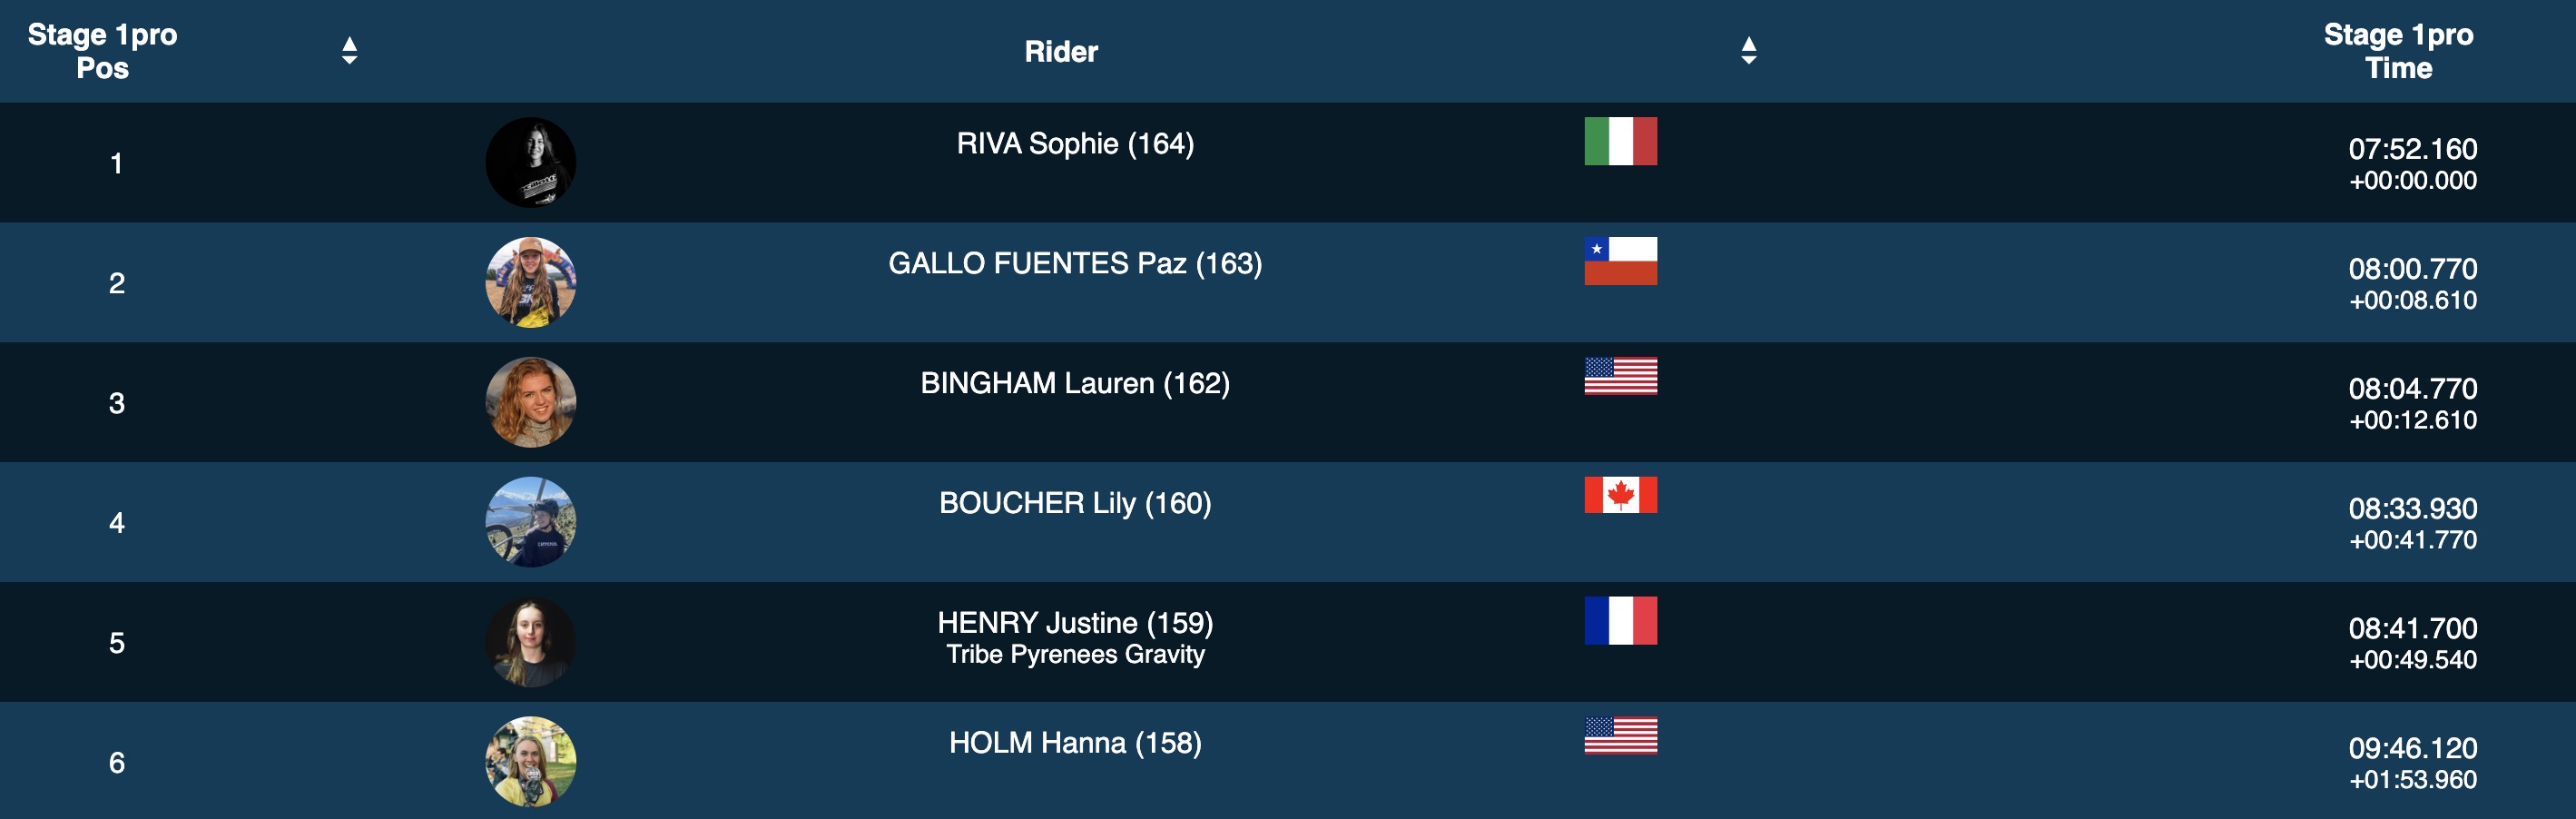Open BOUCHER Lily (160) rider link

coord(1075,503)
